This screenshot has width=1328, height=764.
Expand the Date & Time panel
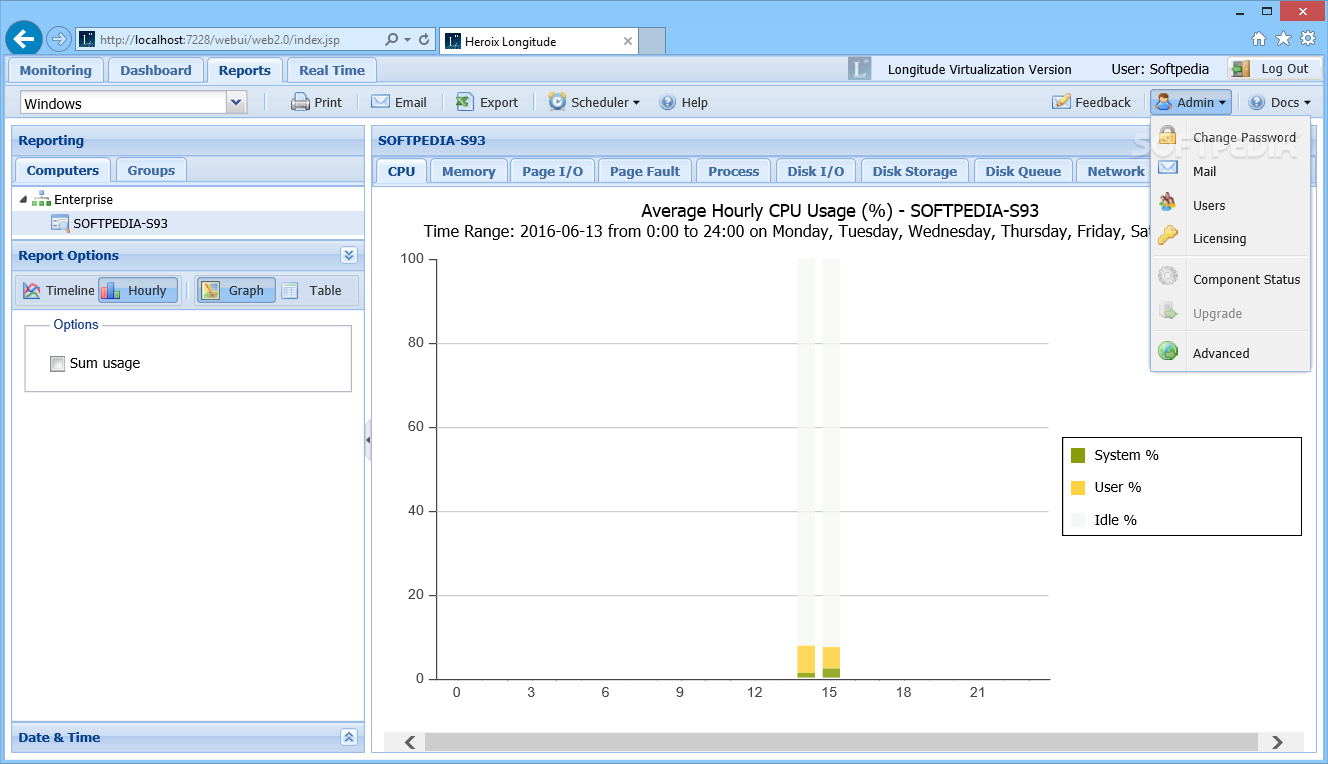pos(348,737)
